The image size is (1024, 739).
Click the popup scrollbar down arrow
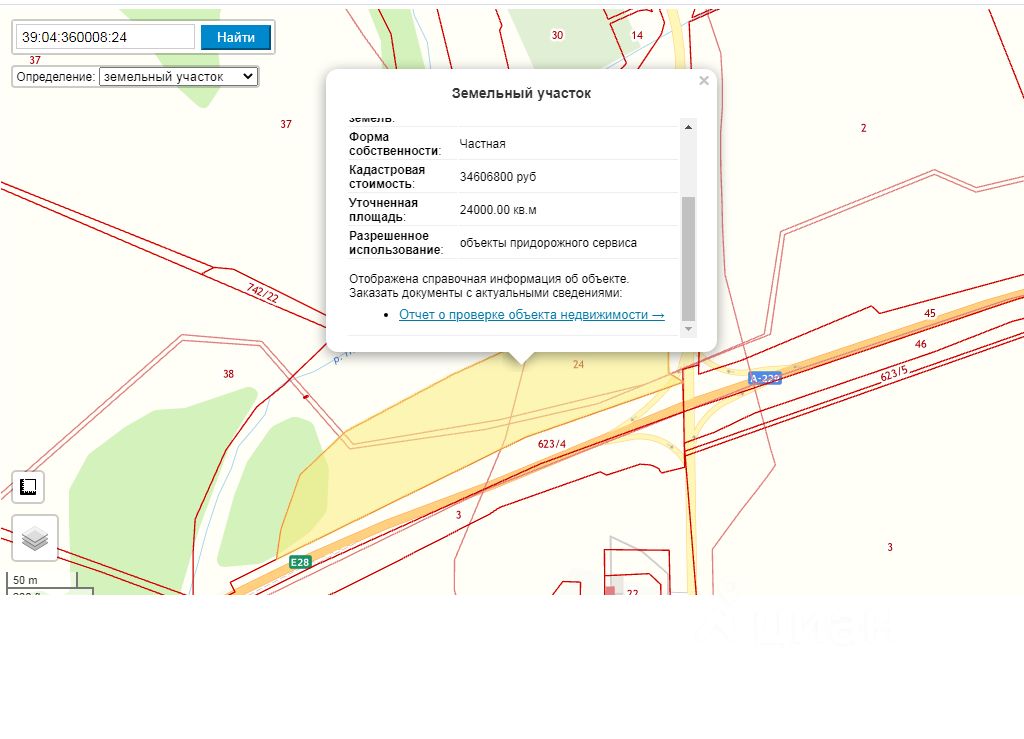pos(688,329)
